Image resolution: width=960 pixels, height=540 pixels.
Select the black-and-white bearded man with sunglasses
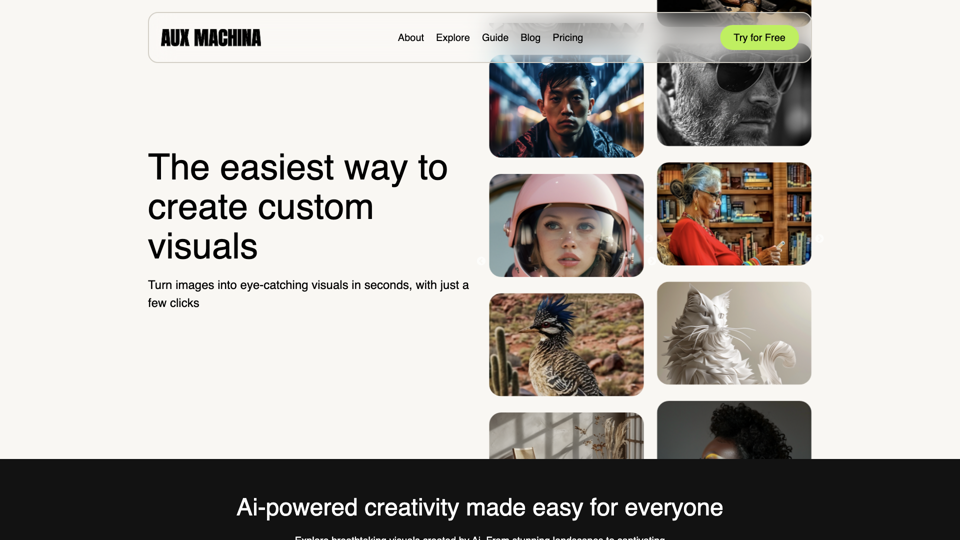734,94
